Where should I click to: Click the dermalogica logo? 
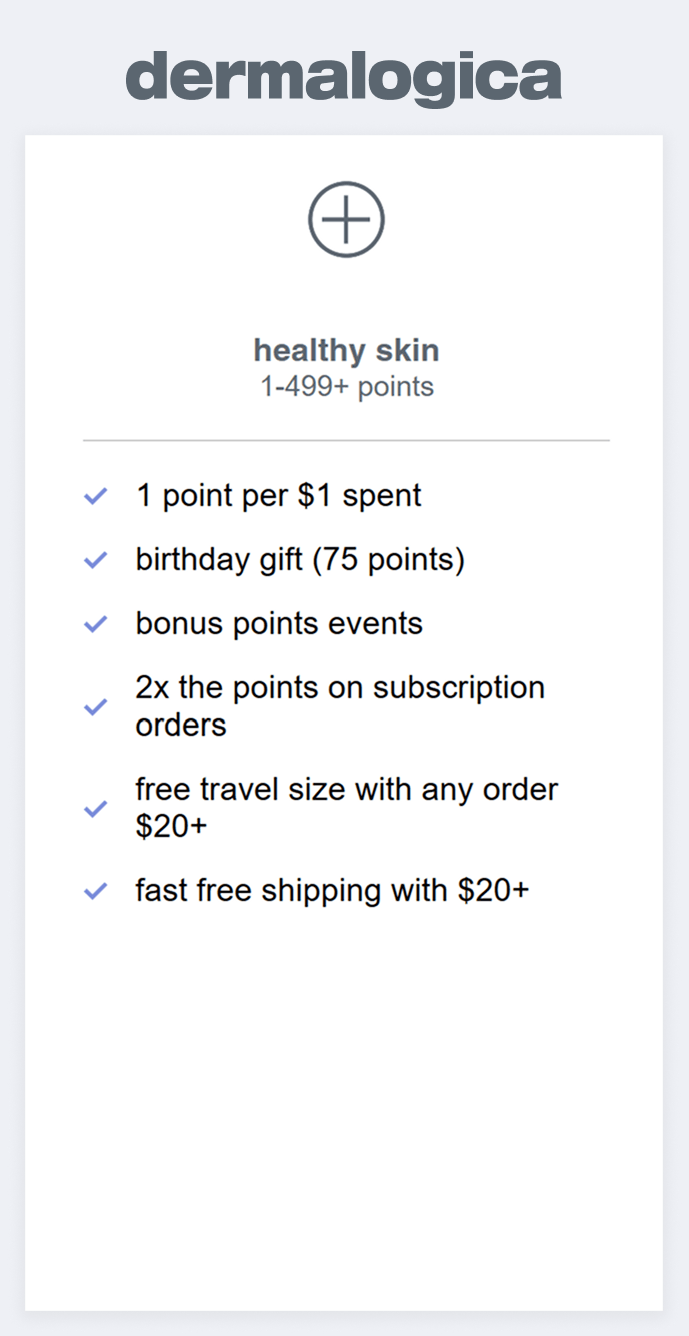click(343, 78)
